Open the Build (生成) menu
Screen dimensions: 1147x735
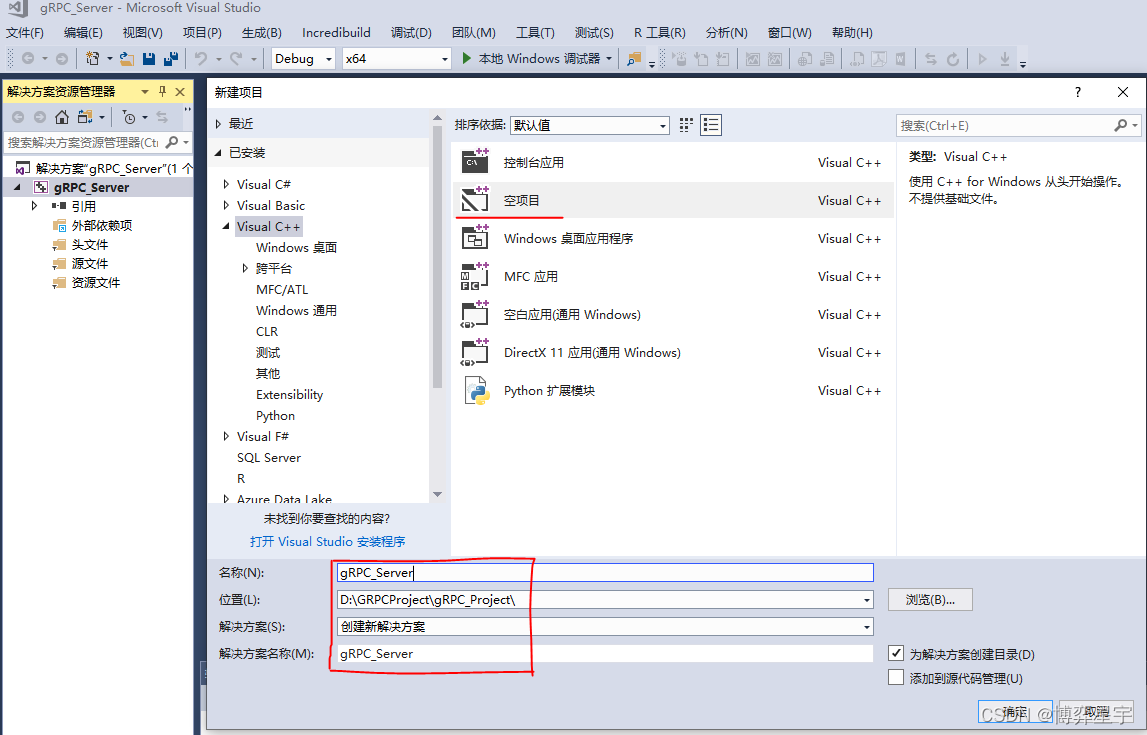[x=261, y=33]
